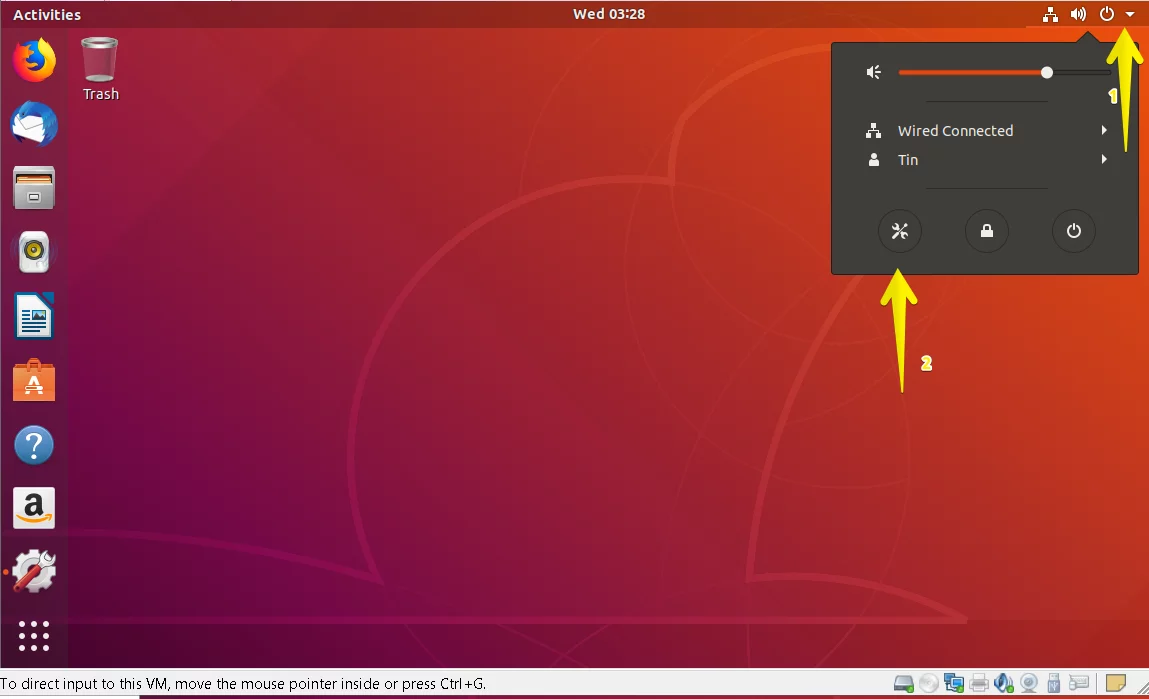Image resolution: width=1149 pixels, height=699 pixels.
Task: Open the clock calendar Wed 03:28
Action: [x=609, y=14]
